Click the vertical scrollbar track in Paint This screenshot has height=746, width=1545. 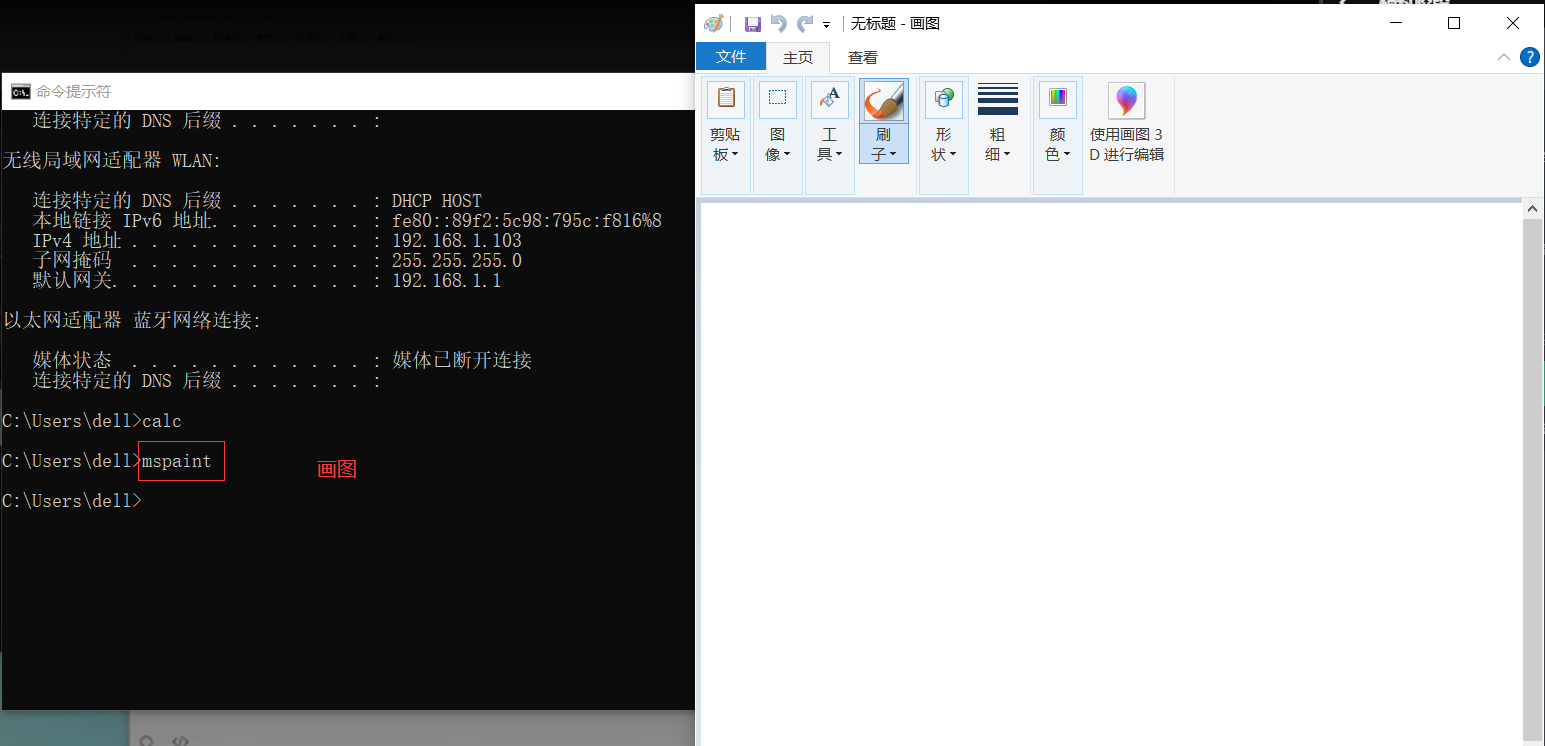1532,480
